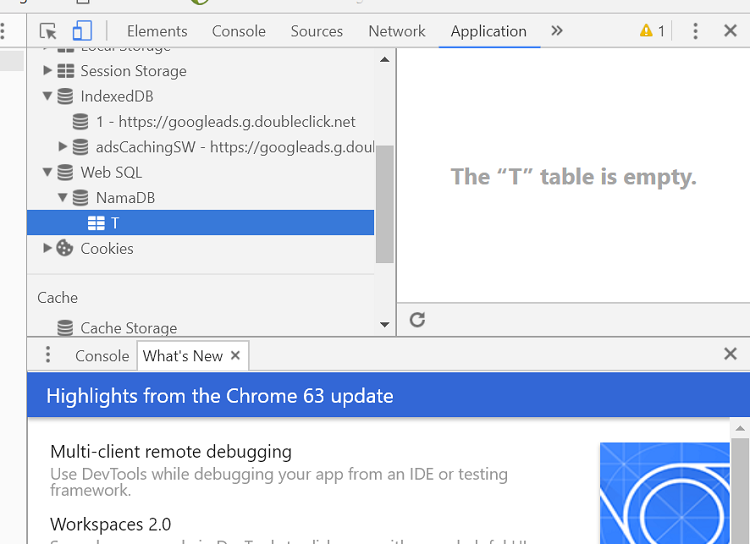
Task: Open the Elements tab
Action: click(157, 31)
